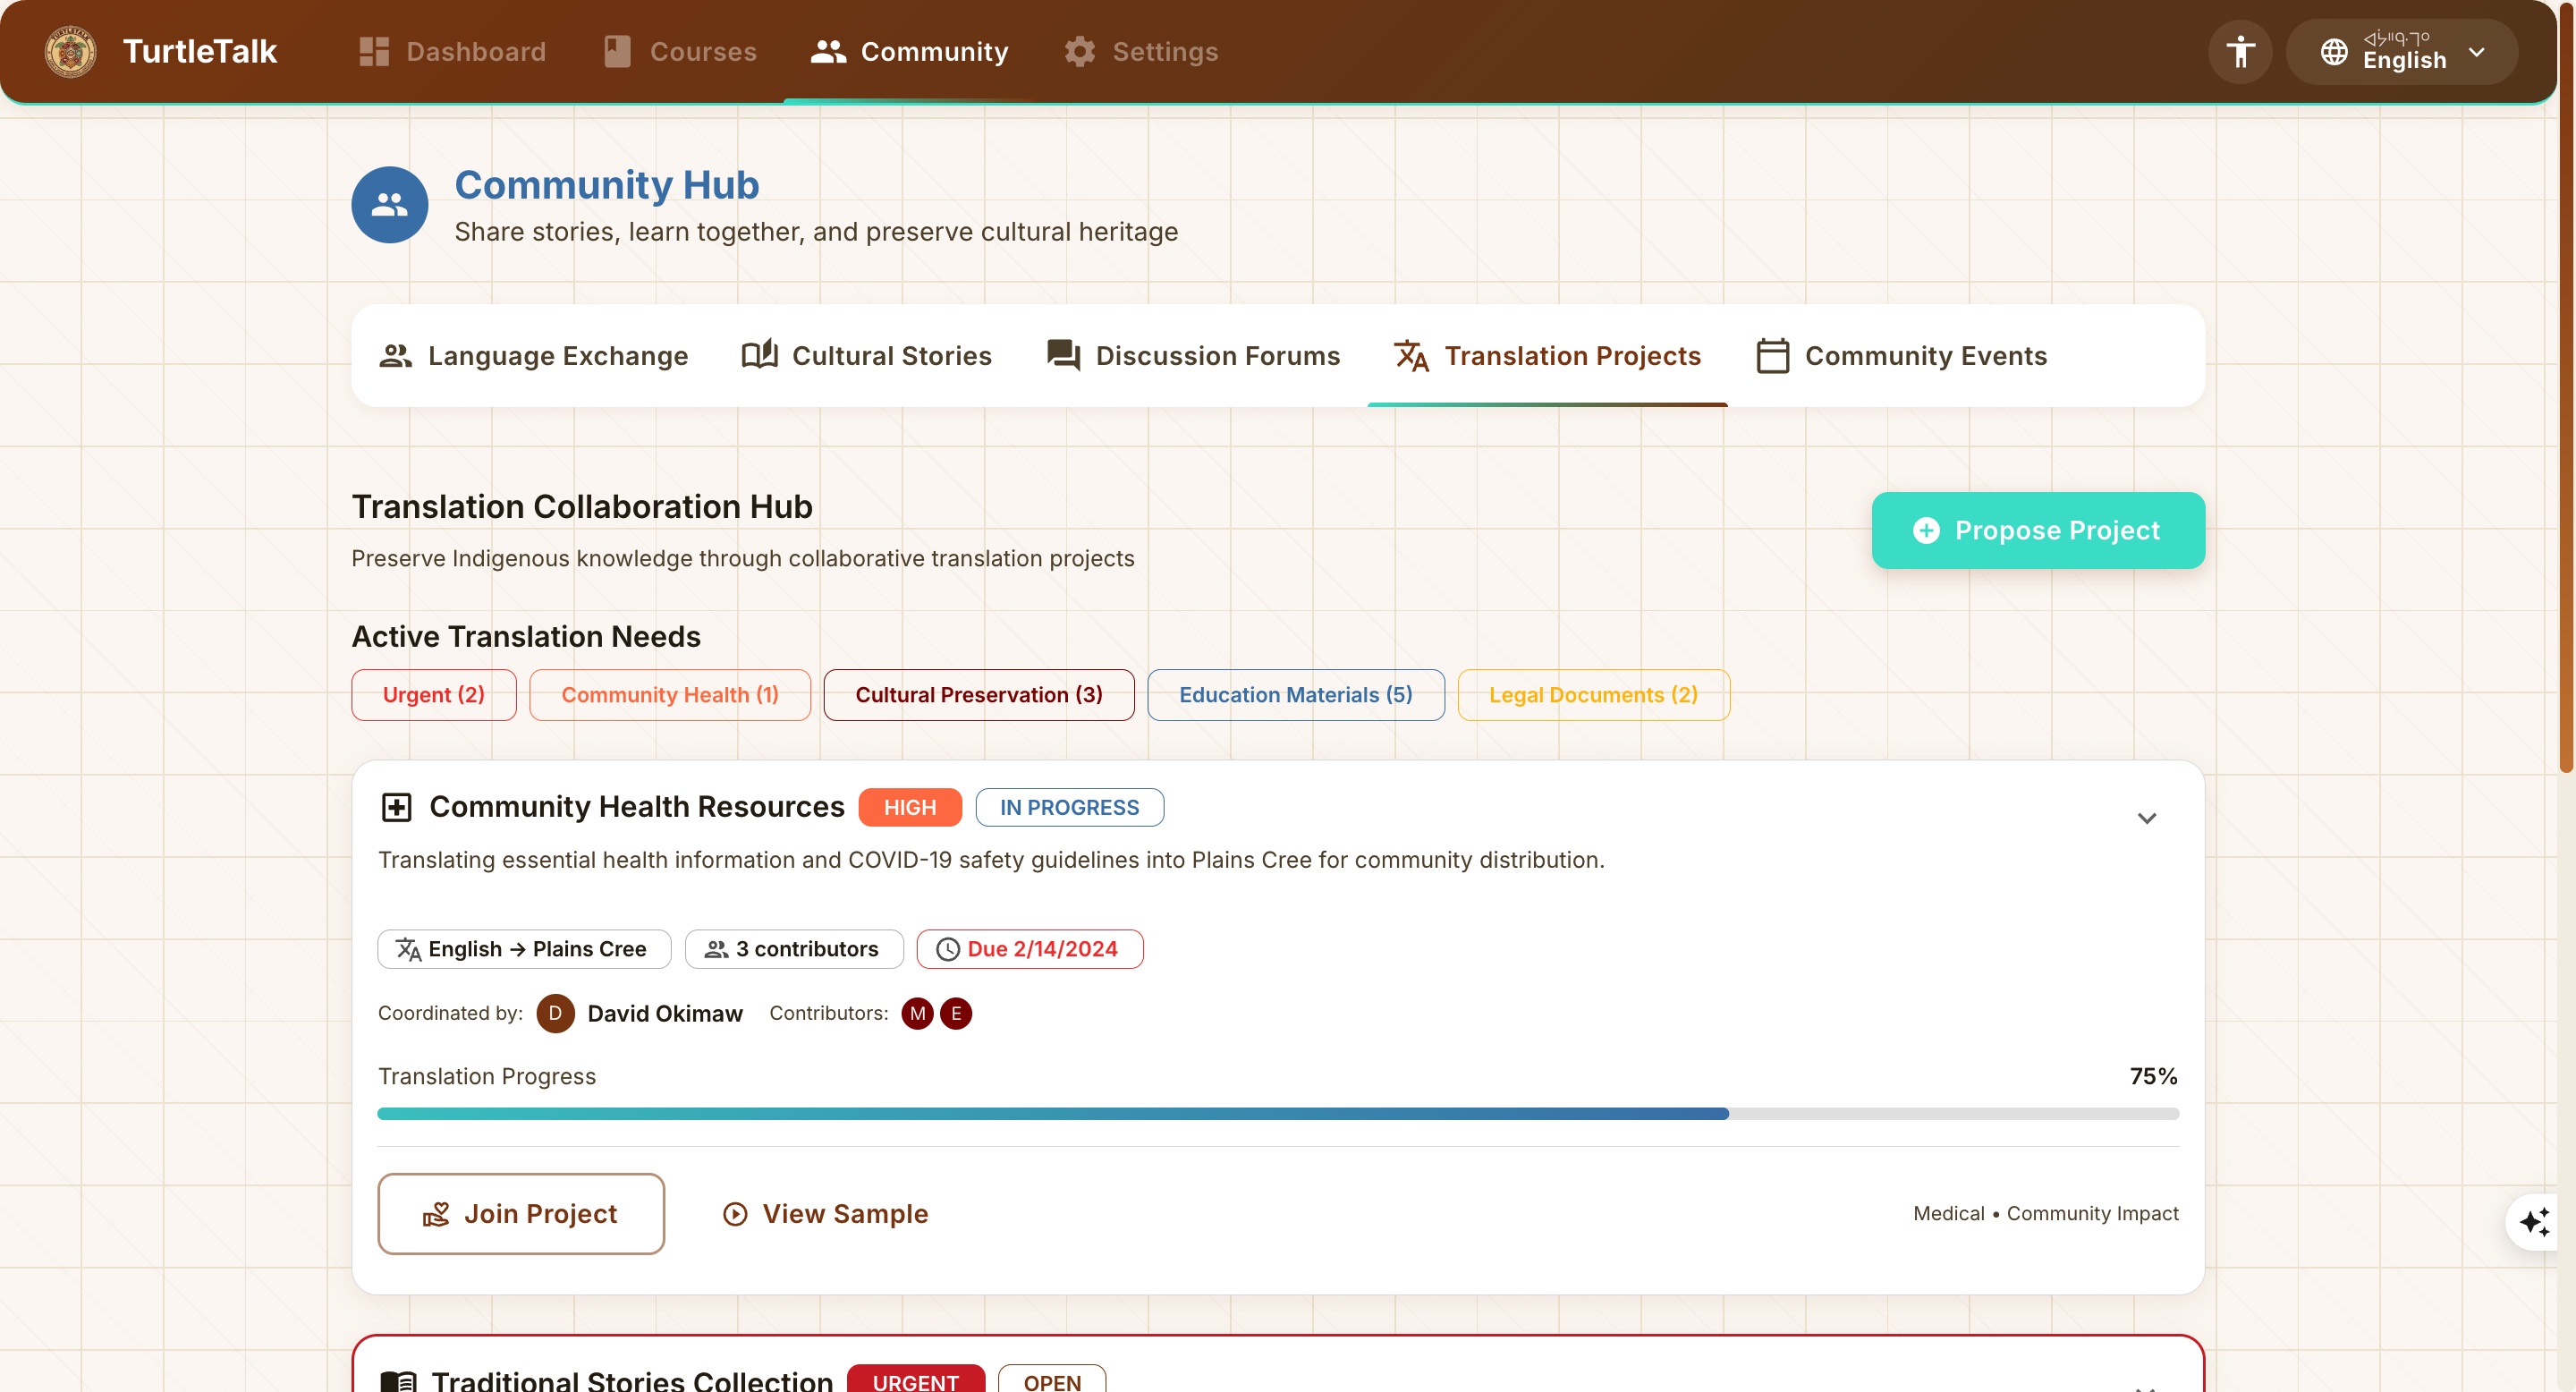Open accessibility options icon
This screenshot has width=2576, height=1392.
click(x=2240, y=51)
